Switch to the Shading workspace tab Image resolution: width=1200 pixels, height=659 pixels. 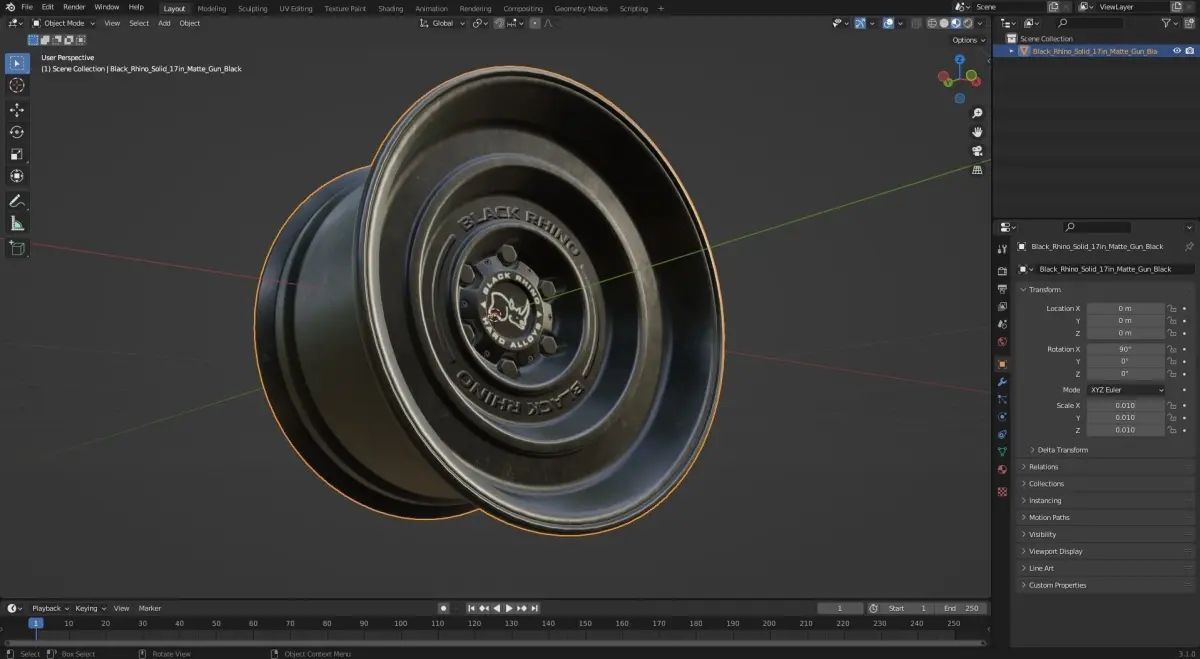pos(390,8)
